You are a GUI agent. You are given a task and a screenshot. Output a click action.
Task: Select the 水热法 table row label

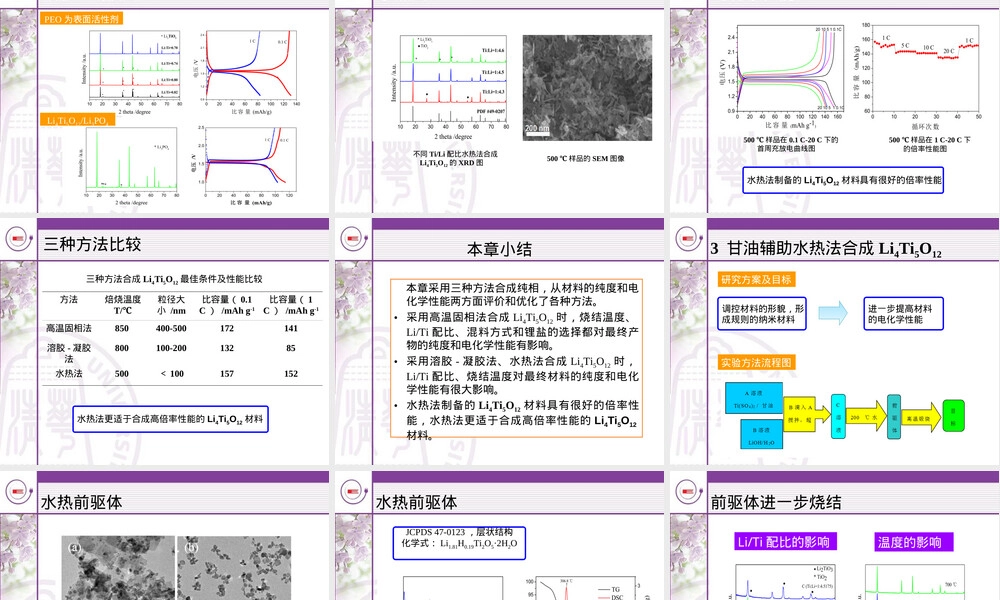pyautogui.click(x=68, y=374)
